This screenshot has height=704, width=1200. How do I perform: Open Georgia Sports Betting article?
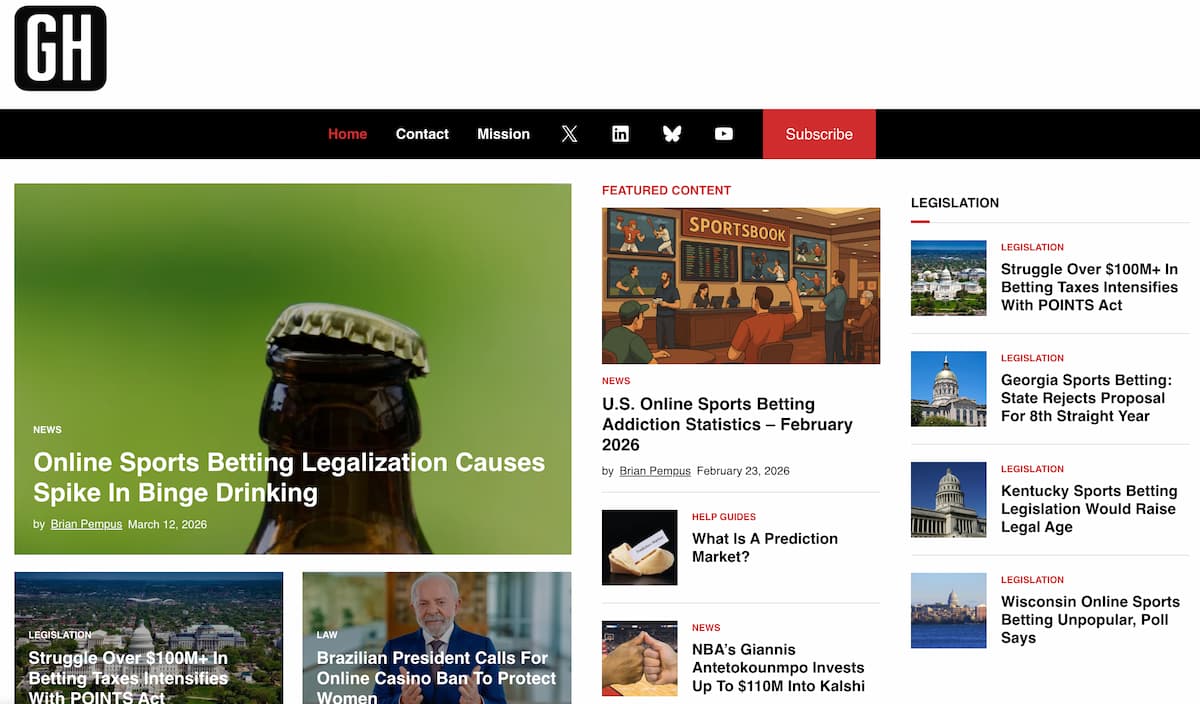(1086, 398)
